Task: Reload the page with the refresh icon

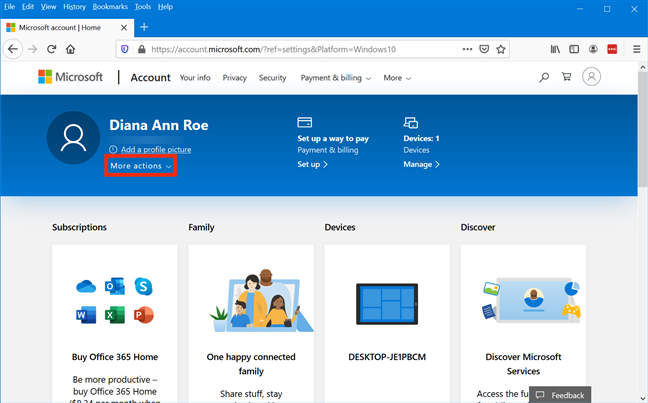Action: 51,49
